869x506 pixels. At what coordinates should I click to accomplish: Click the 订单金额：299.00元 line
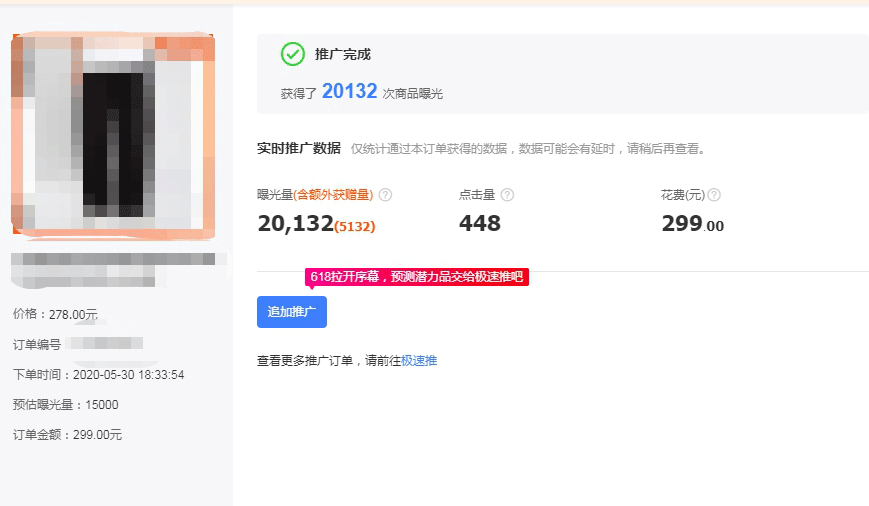point(68,435)
